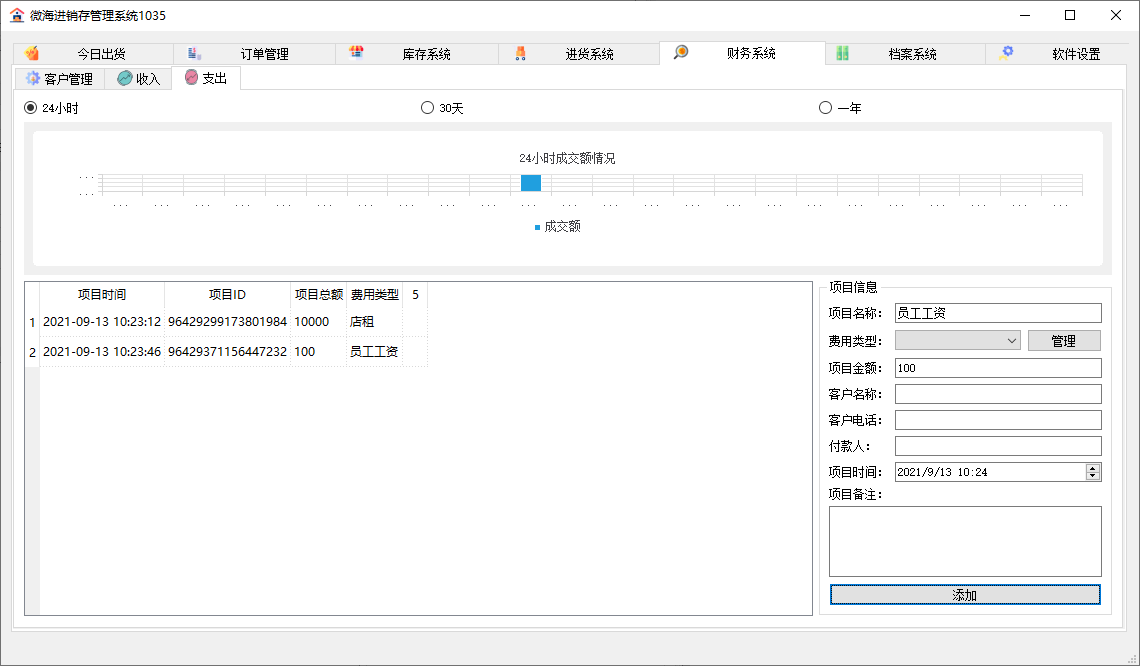The height and width of the screenshot is (666, 1140).
Task: Click the 软件设置 gear icon
Action: point(1006,54)
